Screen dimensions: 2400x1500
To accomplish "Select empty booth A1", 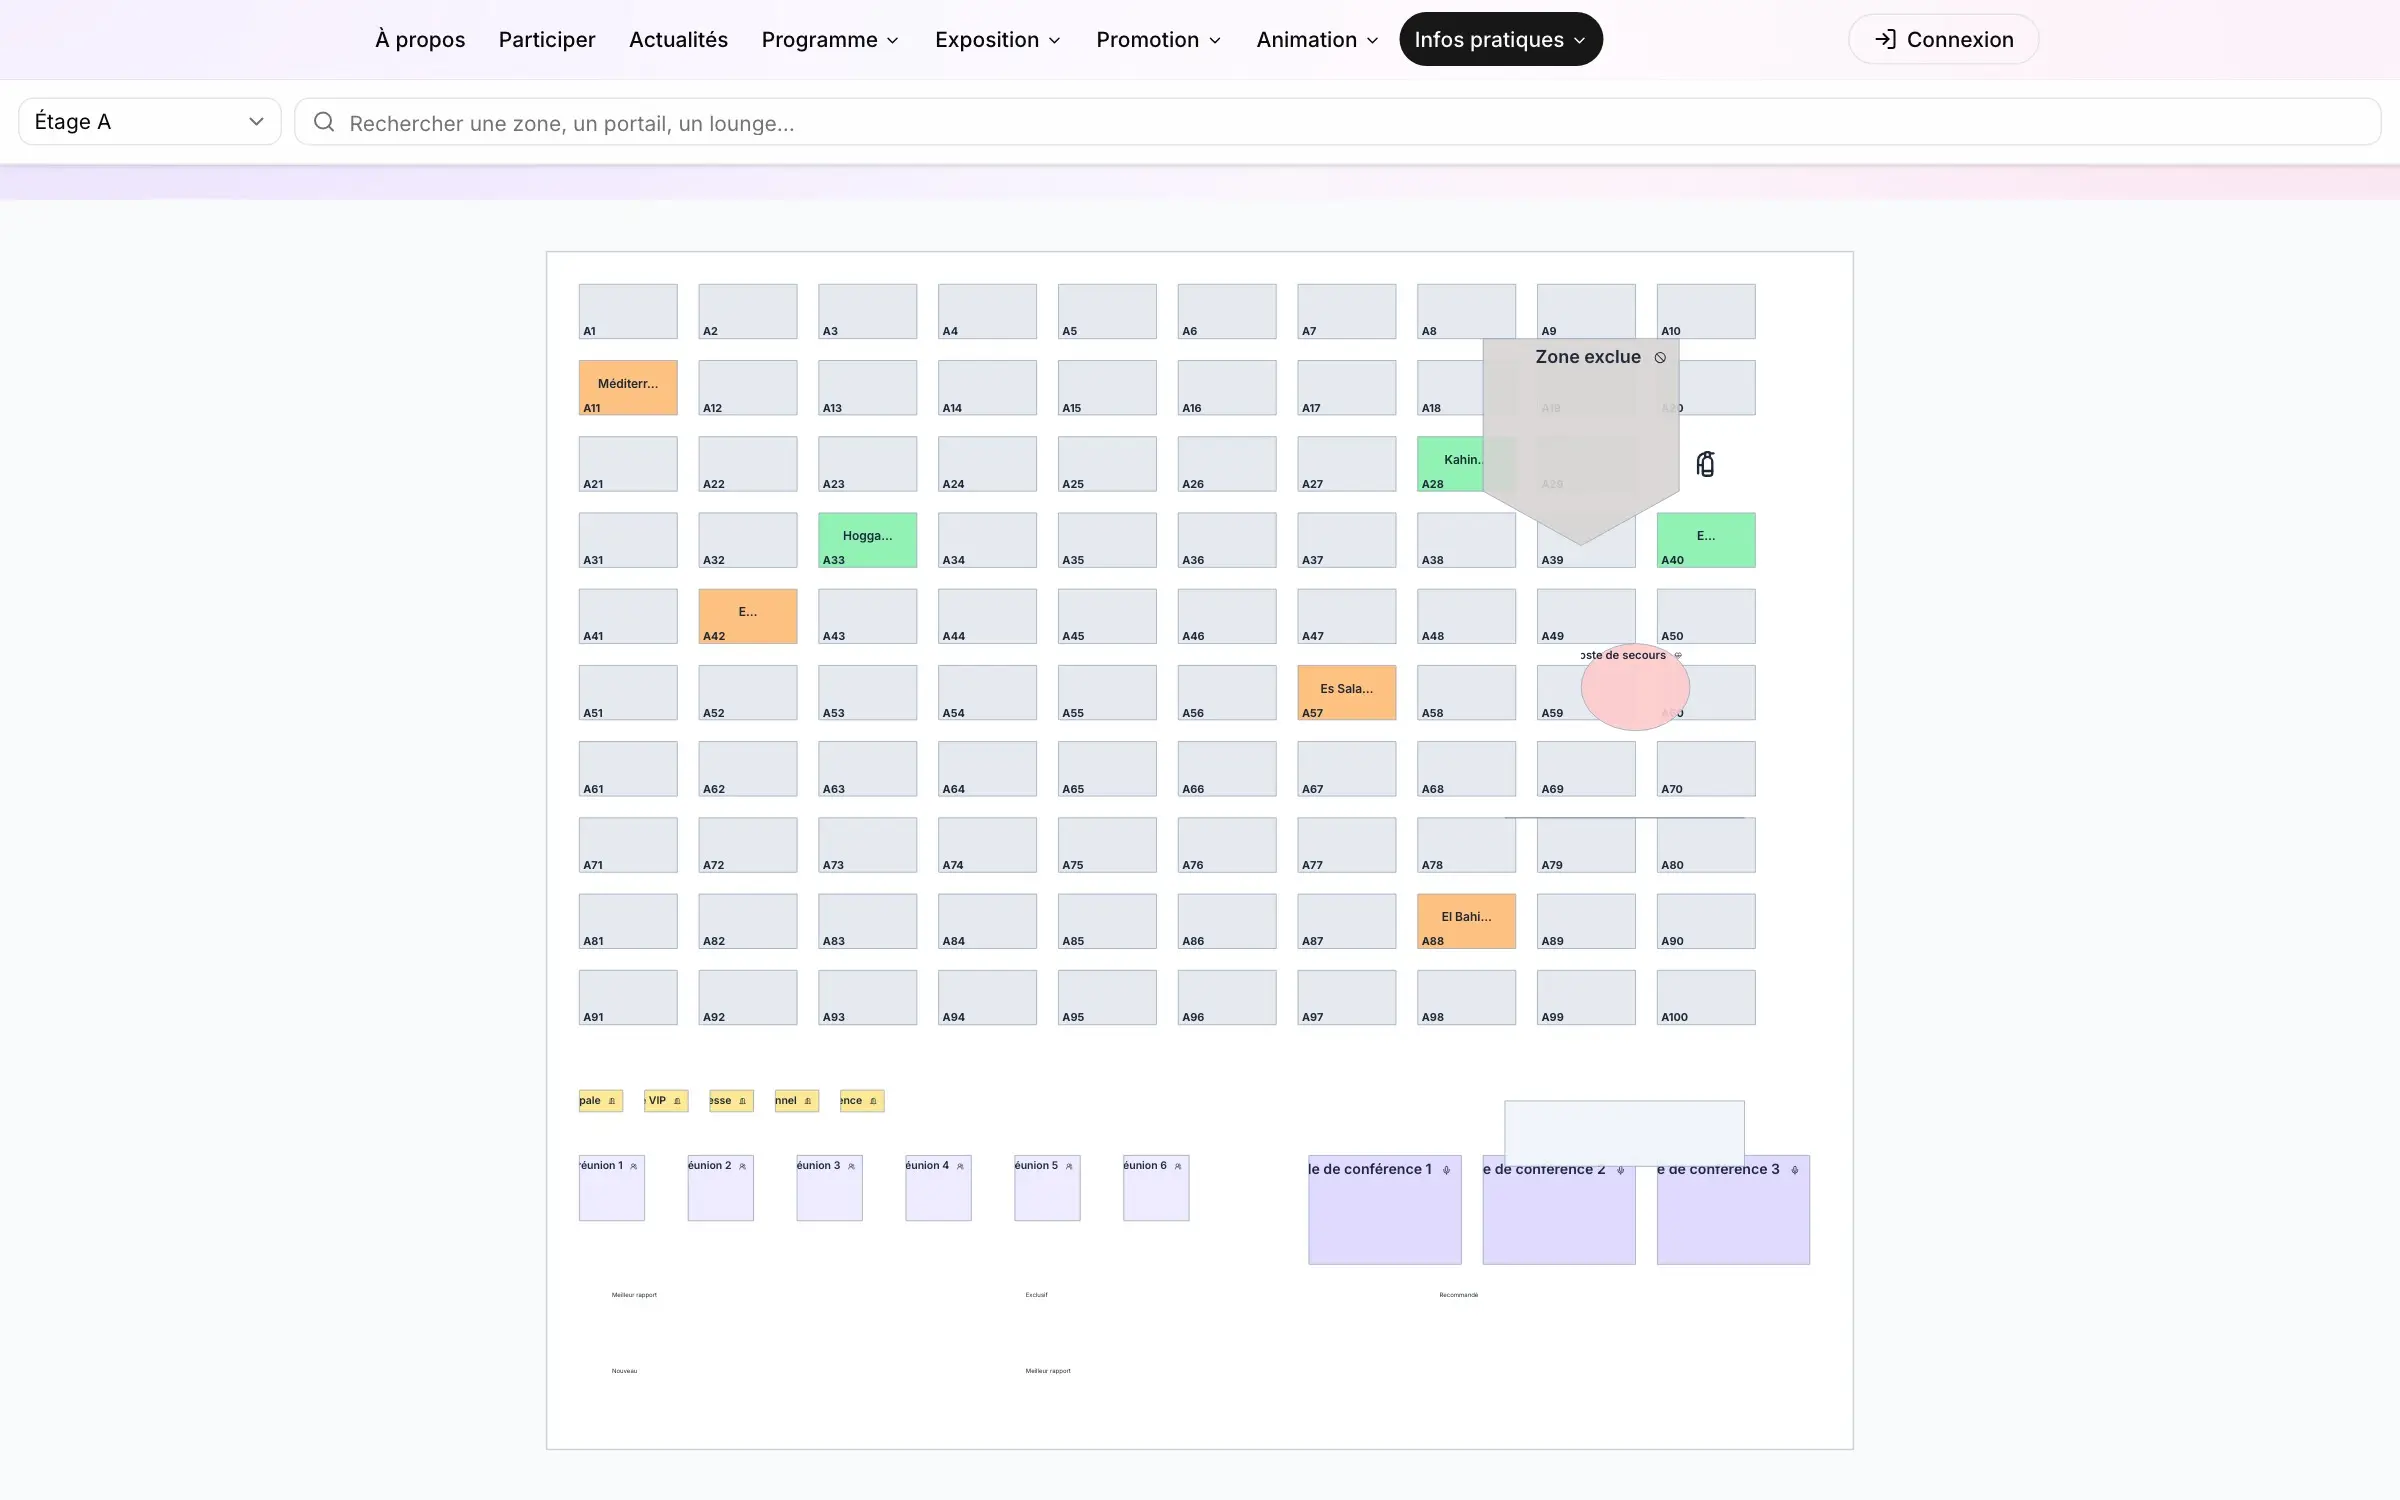I will [628, 311].
